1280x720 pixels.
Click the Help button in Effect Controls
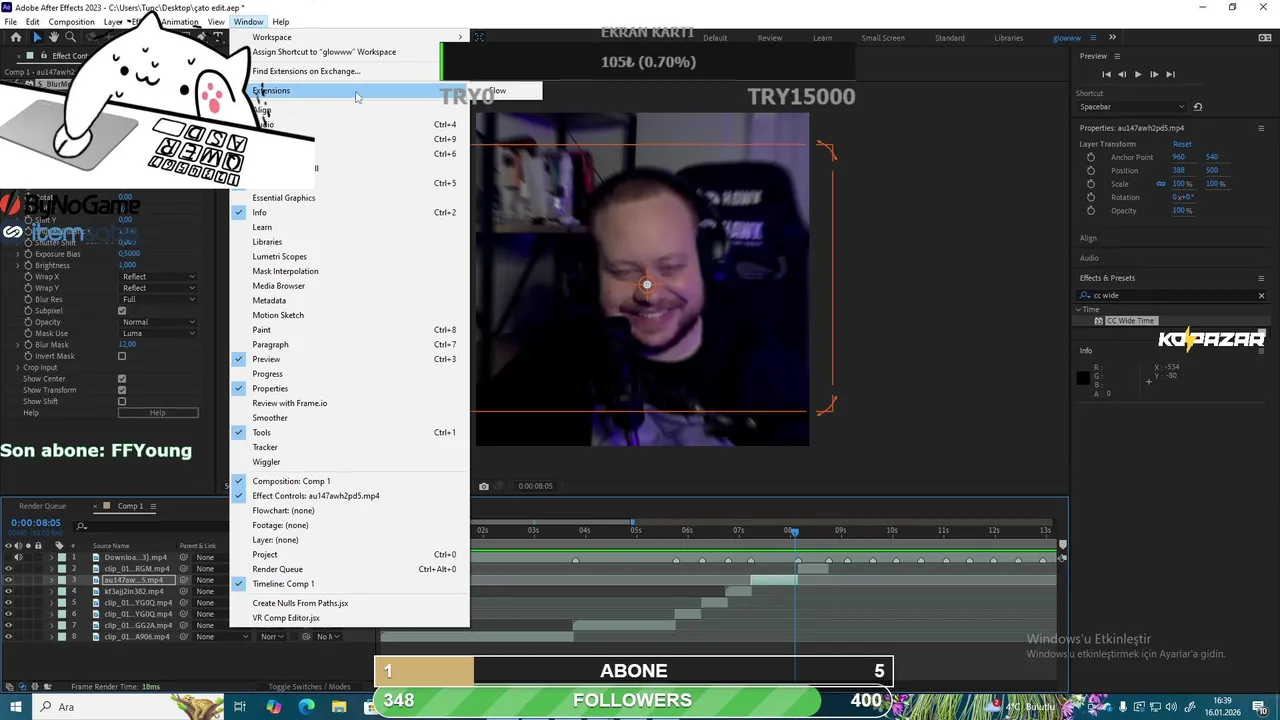pos(158,413)
